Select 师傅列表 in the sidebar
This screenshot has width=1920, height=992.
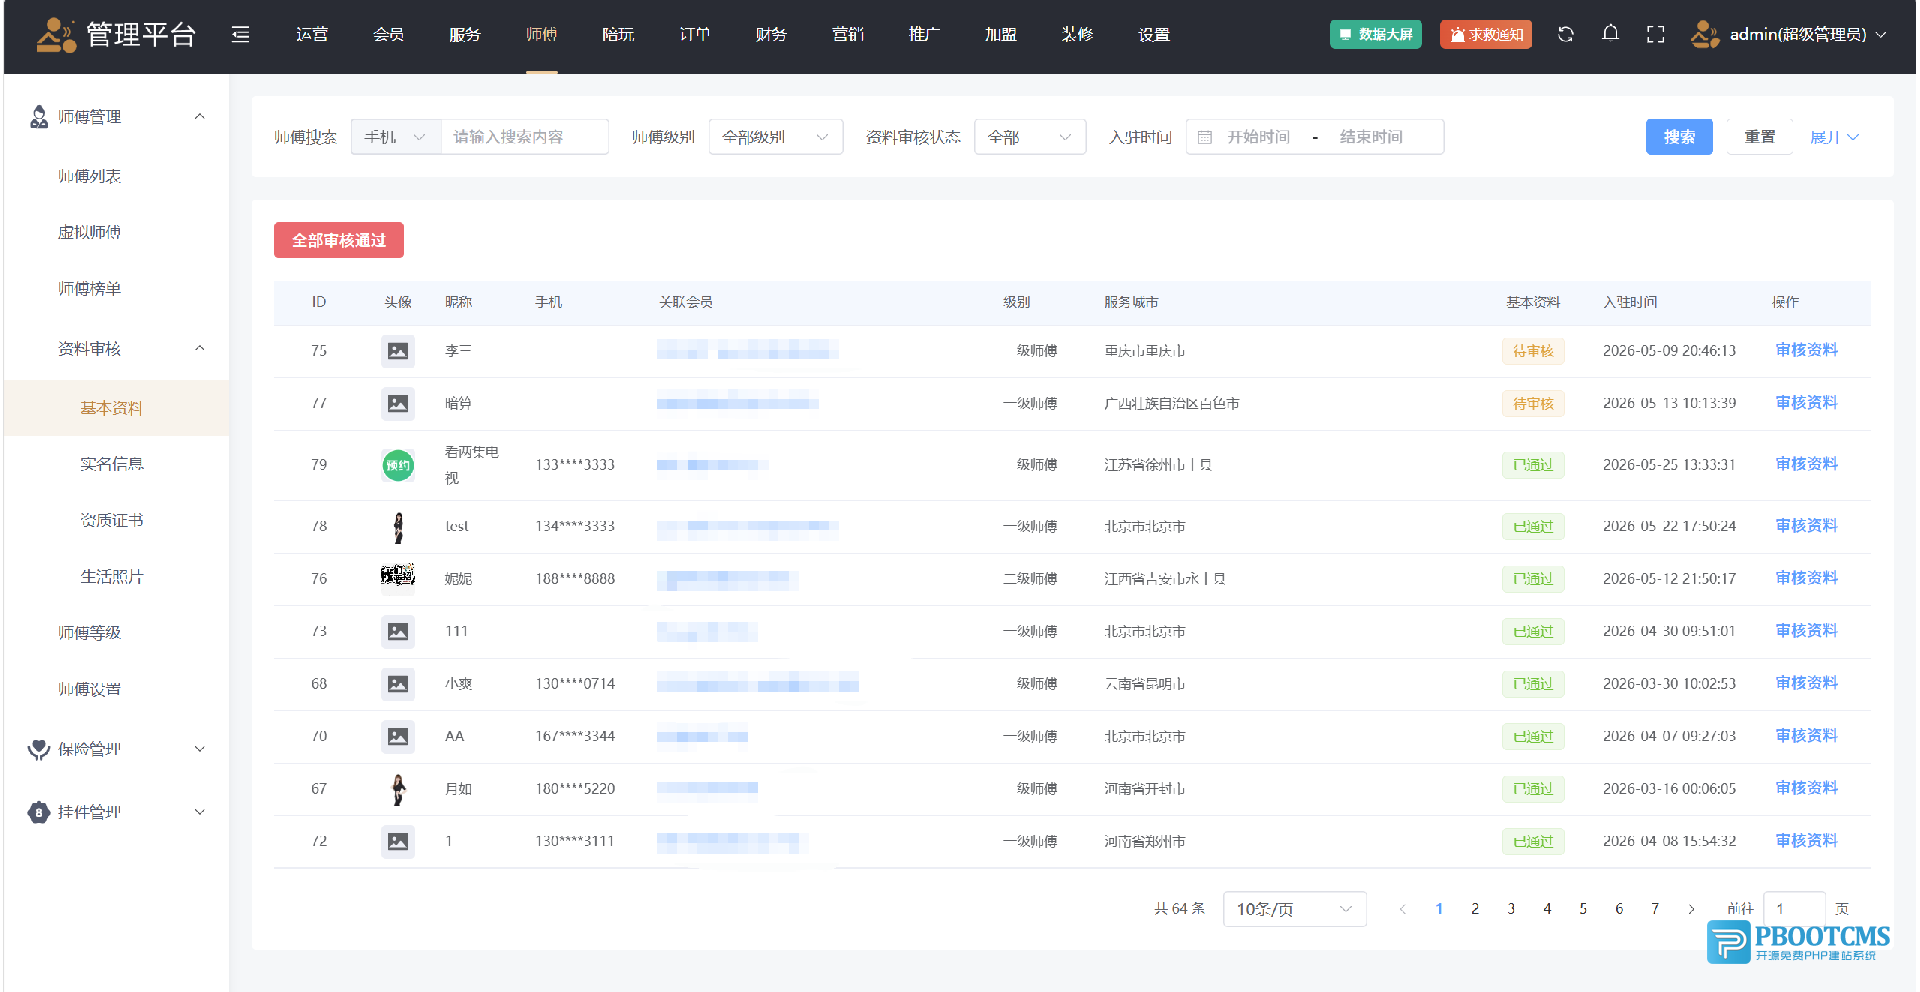coord(90,176)
